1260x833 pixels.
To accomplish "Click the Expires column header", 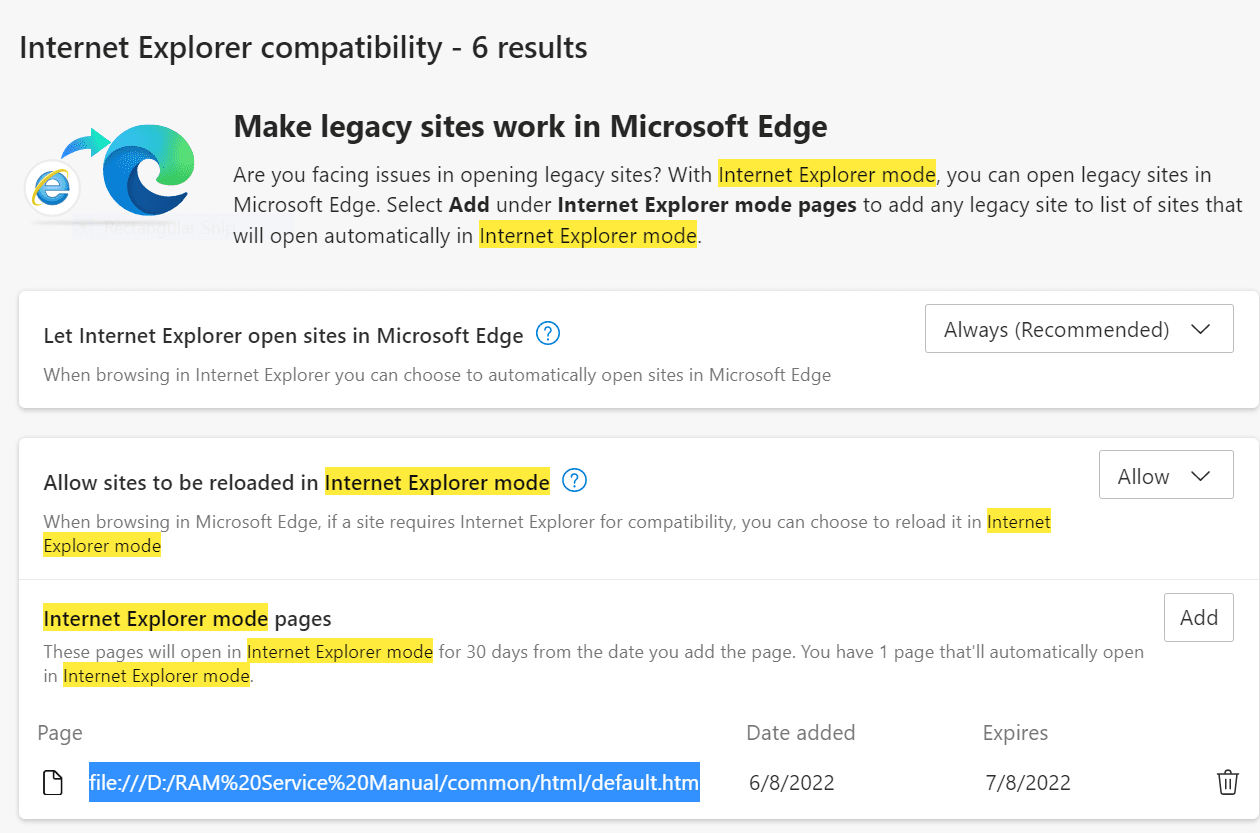I will tap(1015, 733).
